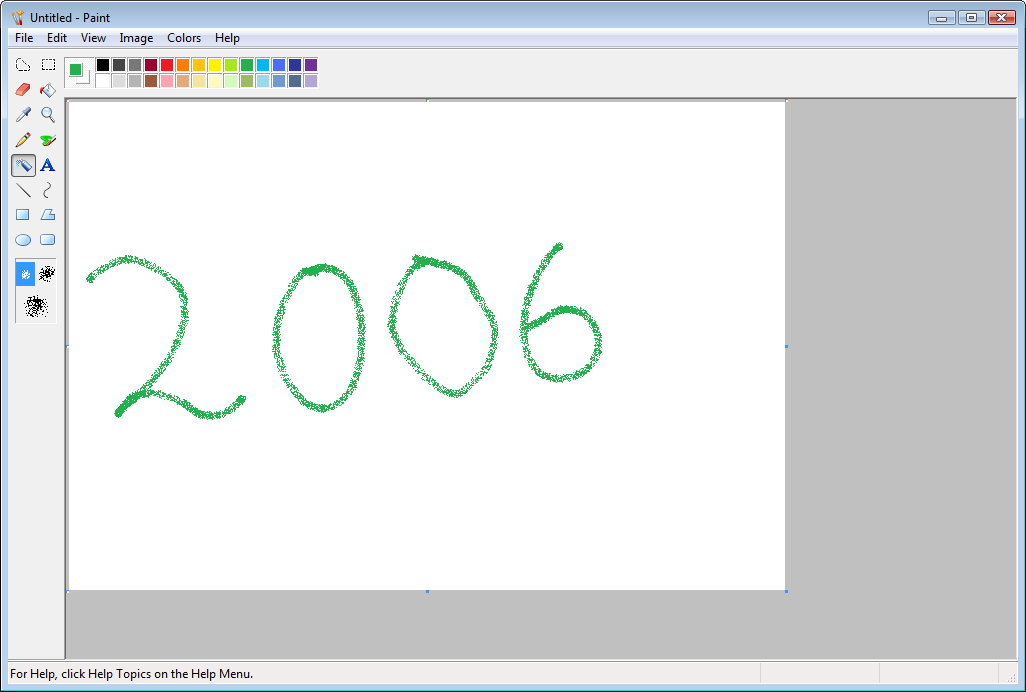Viewport: 1026px width, 692px height.
Task: Select the Polygon tool
Action: tap(47, 214)
